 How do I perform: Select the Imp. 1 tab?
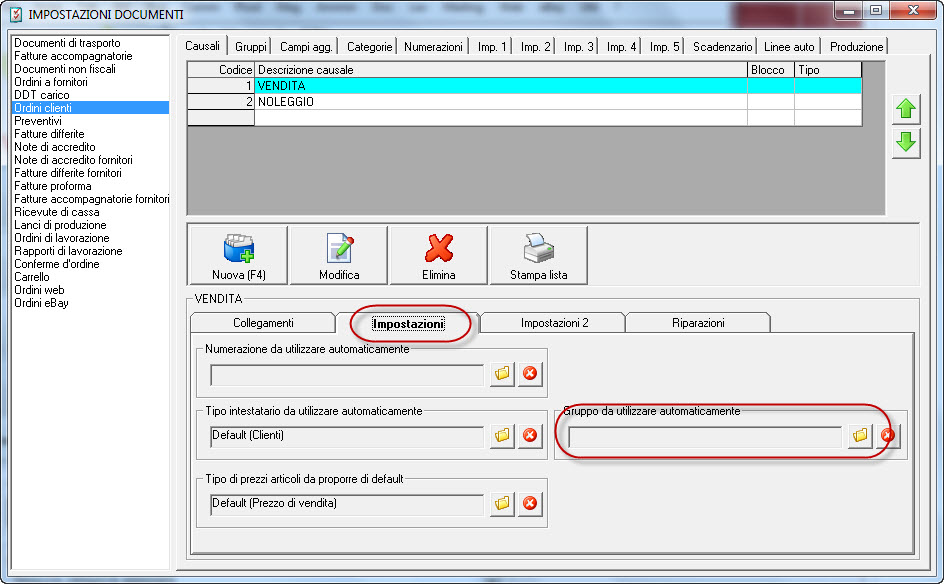(492, 47)
